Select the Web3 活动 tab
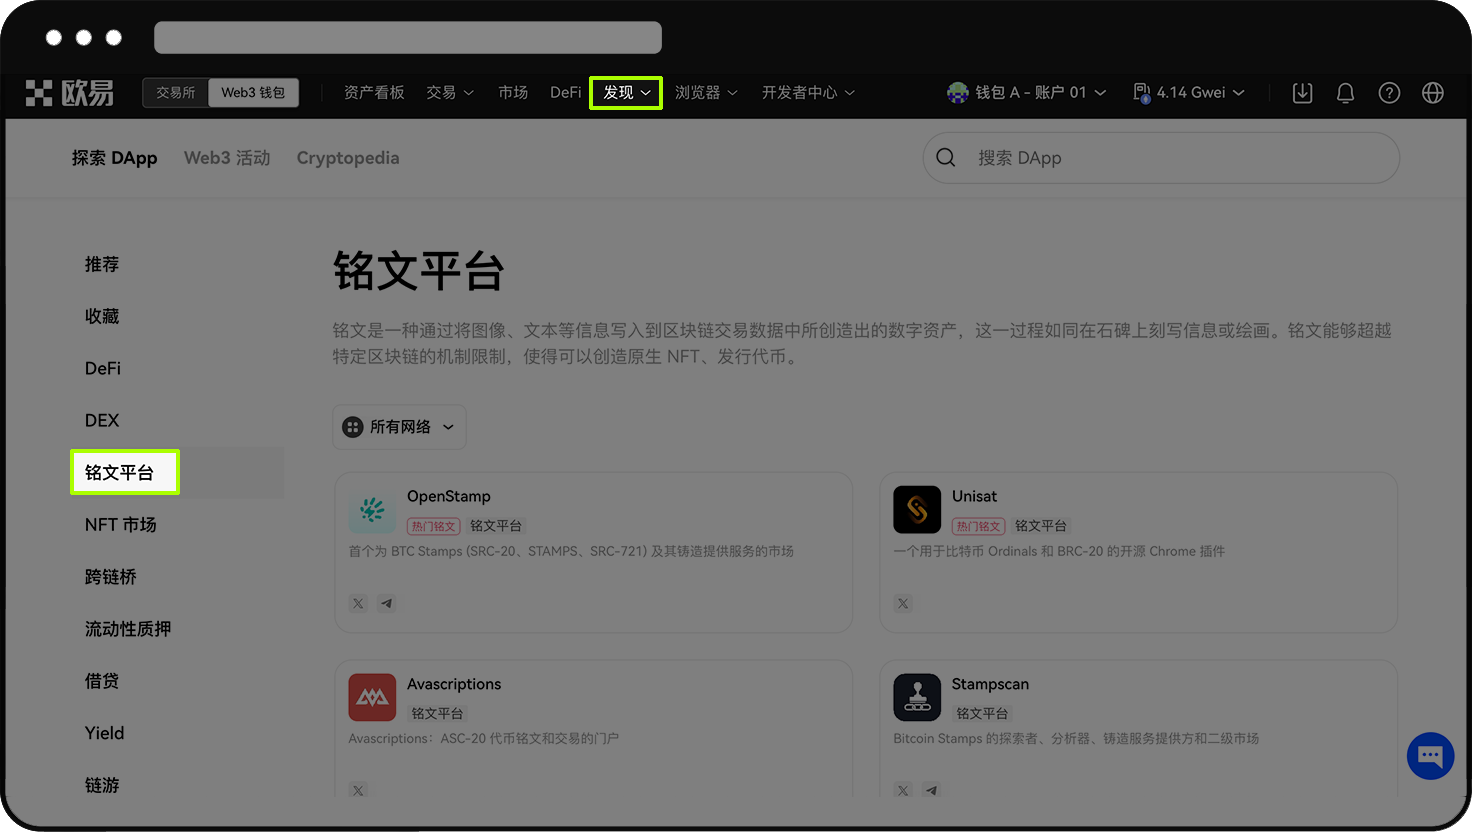Image resolution: width=1472 pixels, height=832 pixels. [x=227, y=158]
